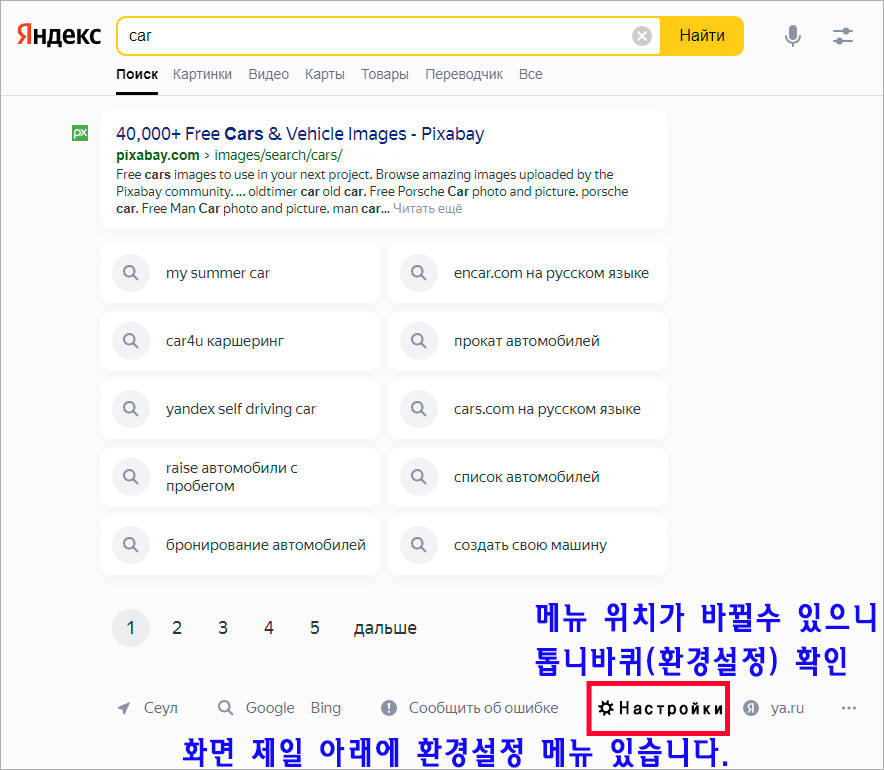Open the Все tab

(x=531, y=74)
